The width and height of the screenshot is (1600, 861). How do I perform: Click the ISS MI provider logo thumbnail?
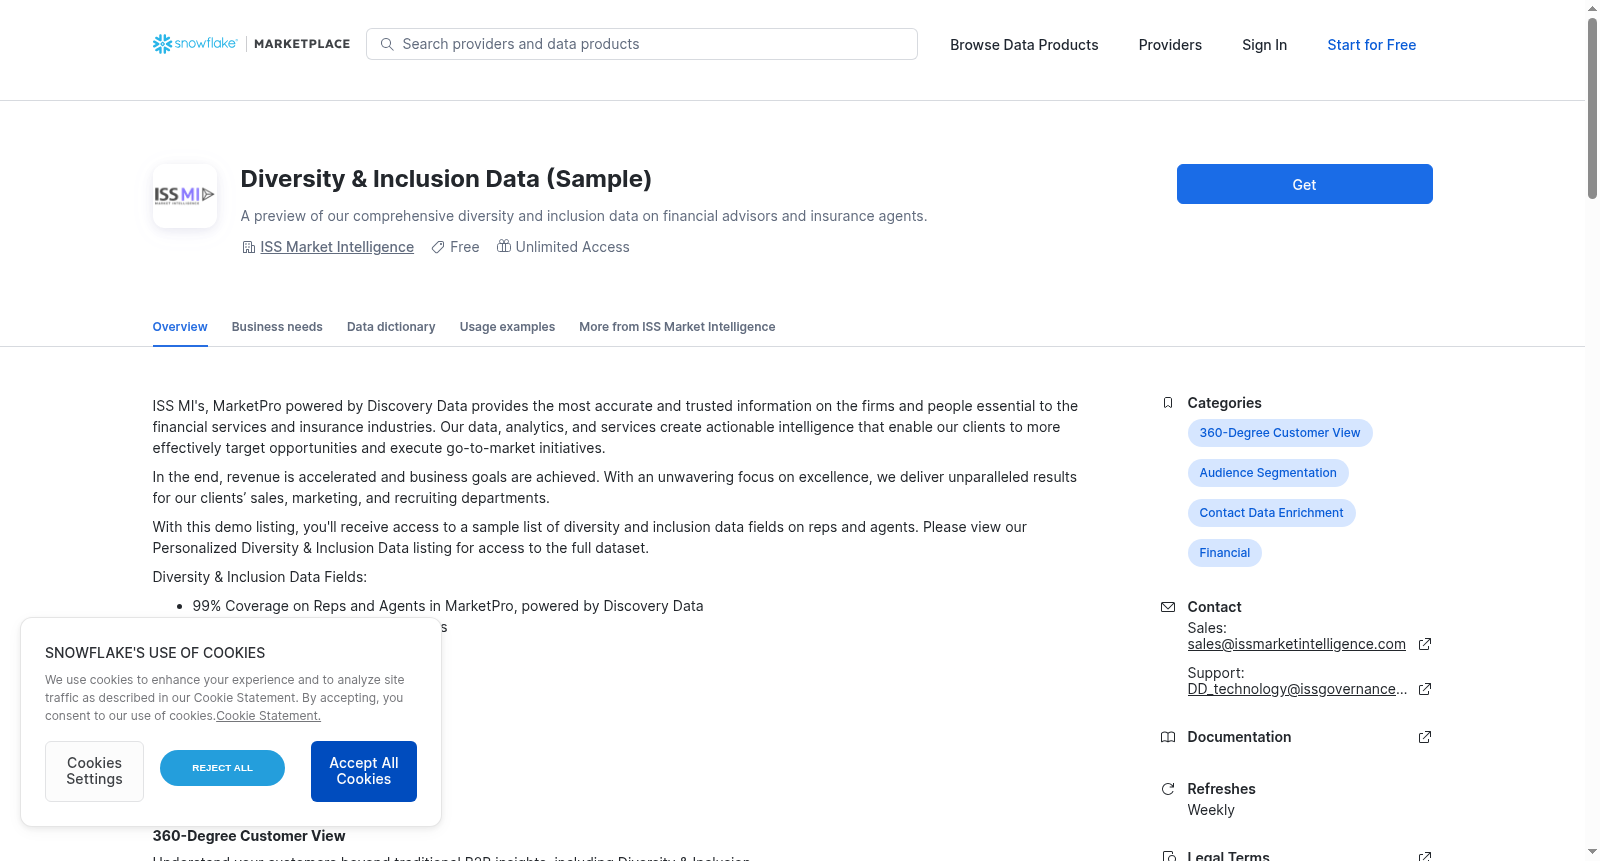tap(185, 196)
